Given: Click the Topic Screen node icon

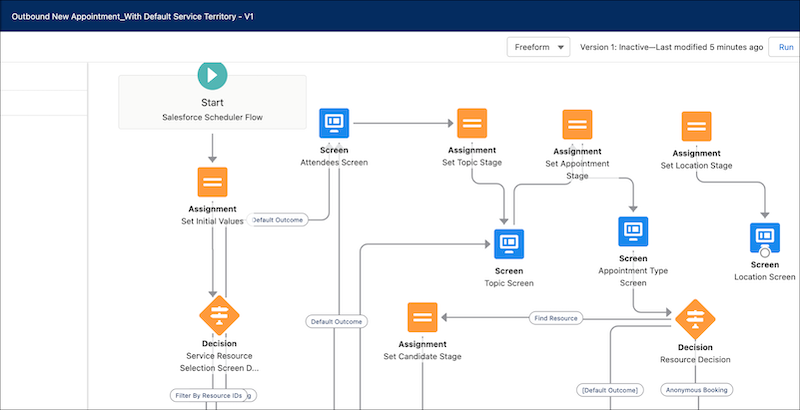Looking at the screenshot, I should [509, 242].
